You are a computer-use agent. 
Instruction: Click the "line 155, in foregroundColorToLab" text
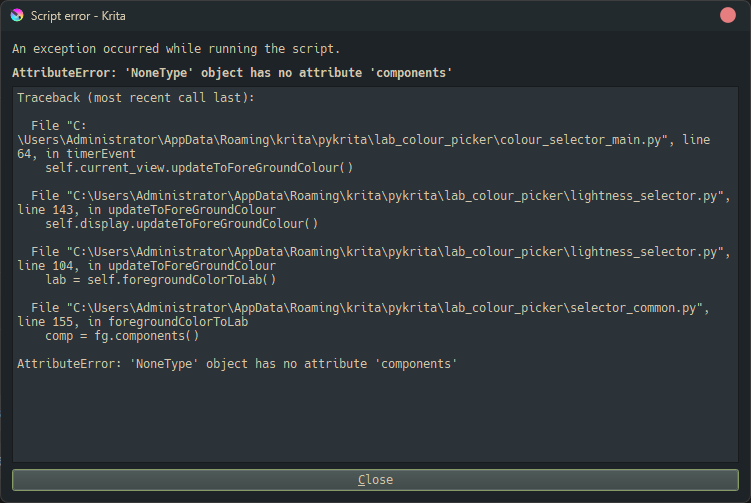coord(132,322)
